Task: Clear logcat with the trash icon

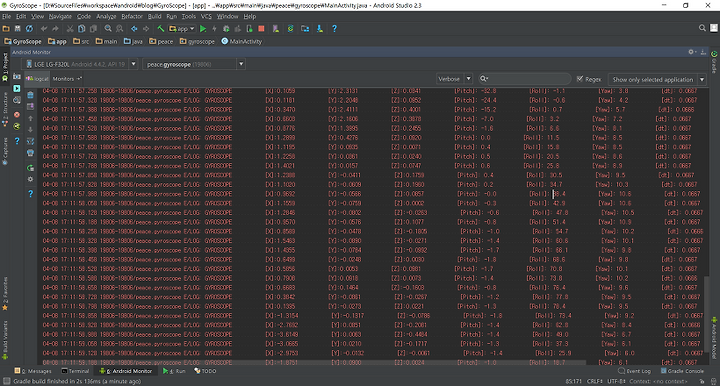Action: point(30,95)
